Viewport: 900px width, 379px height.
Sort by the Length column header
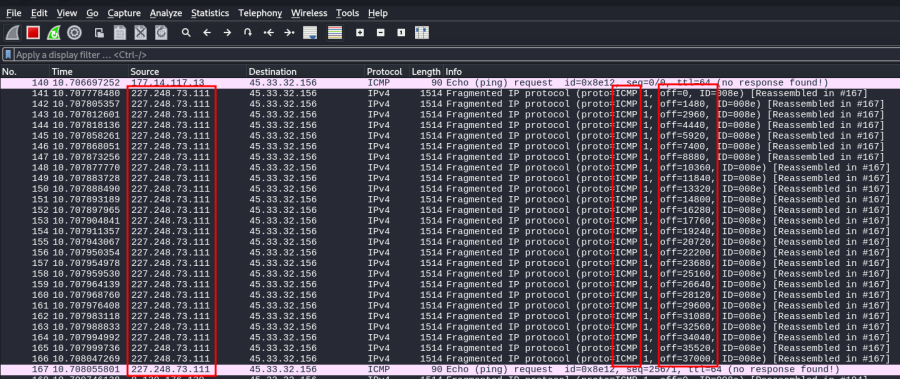[426, 72]
